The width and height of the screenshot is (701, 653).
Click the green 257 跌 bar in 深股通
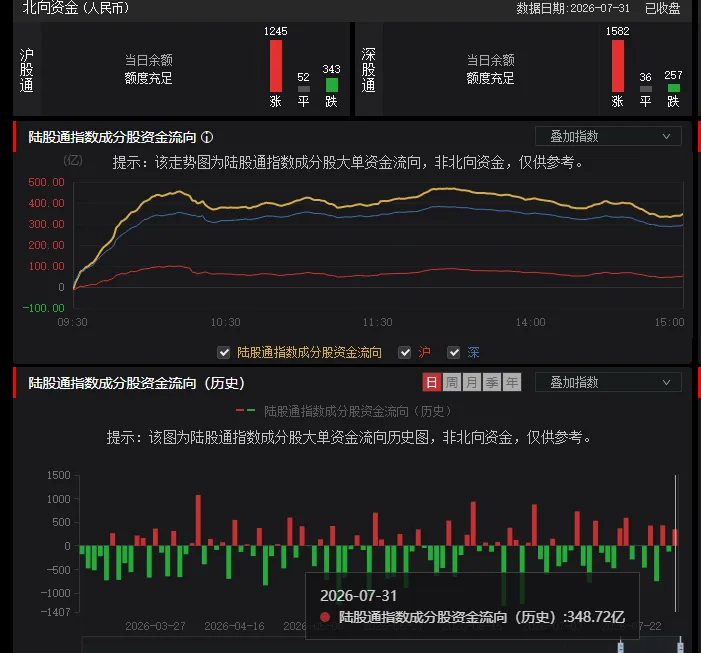(x=674, y=88)
